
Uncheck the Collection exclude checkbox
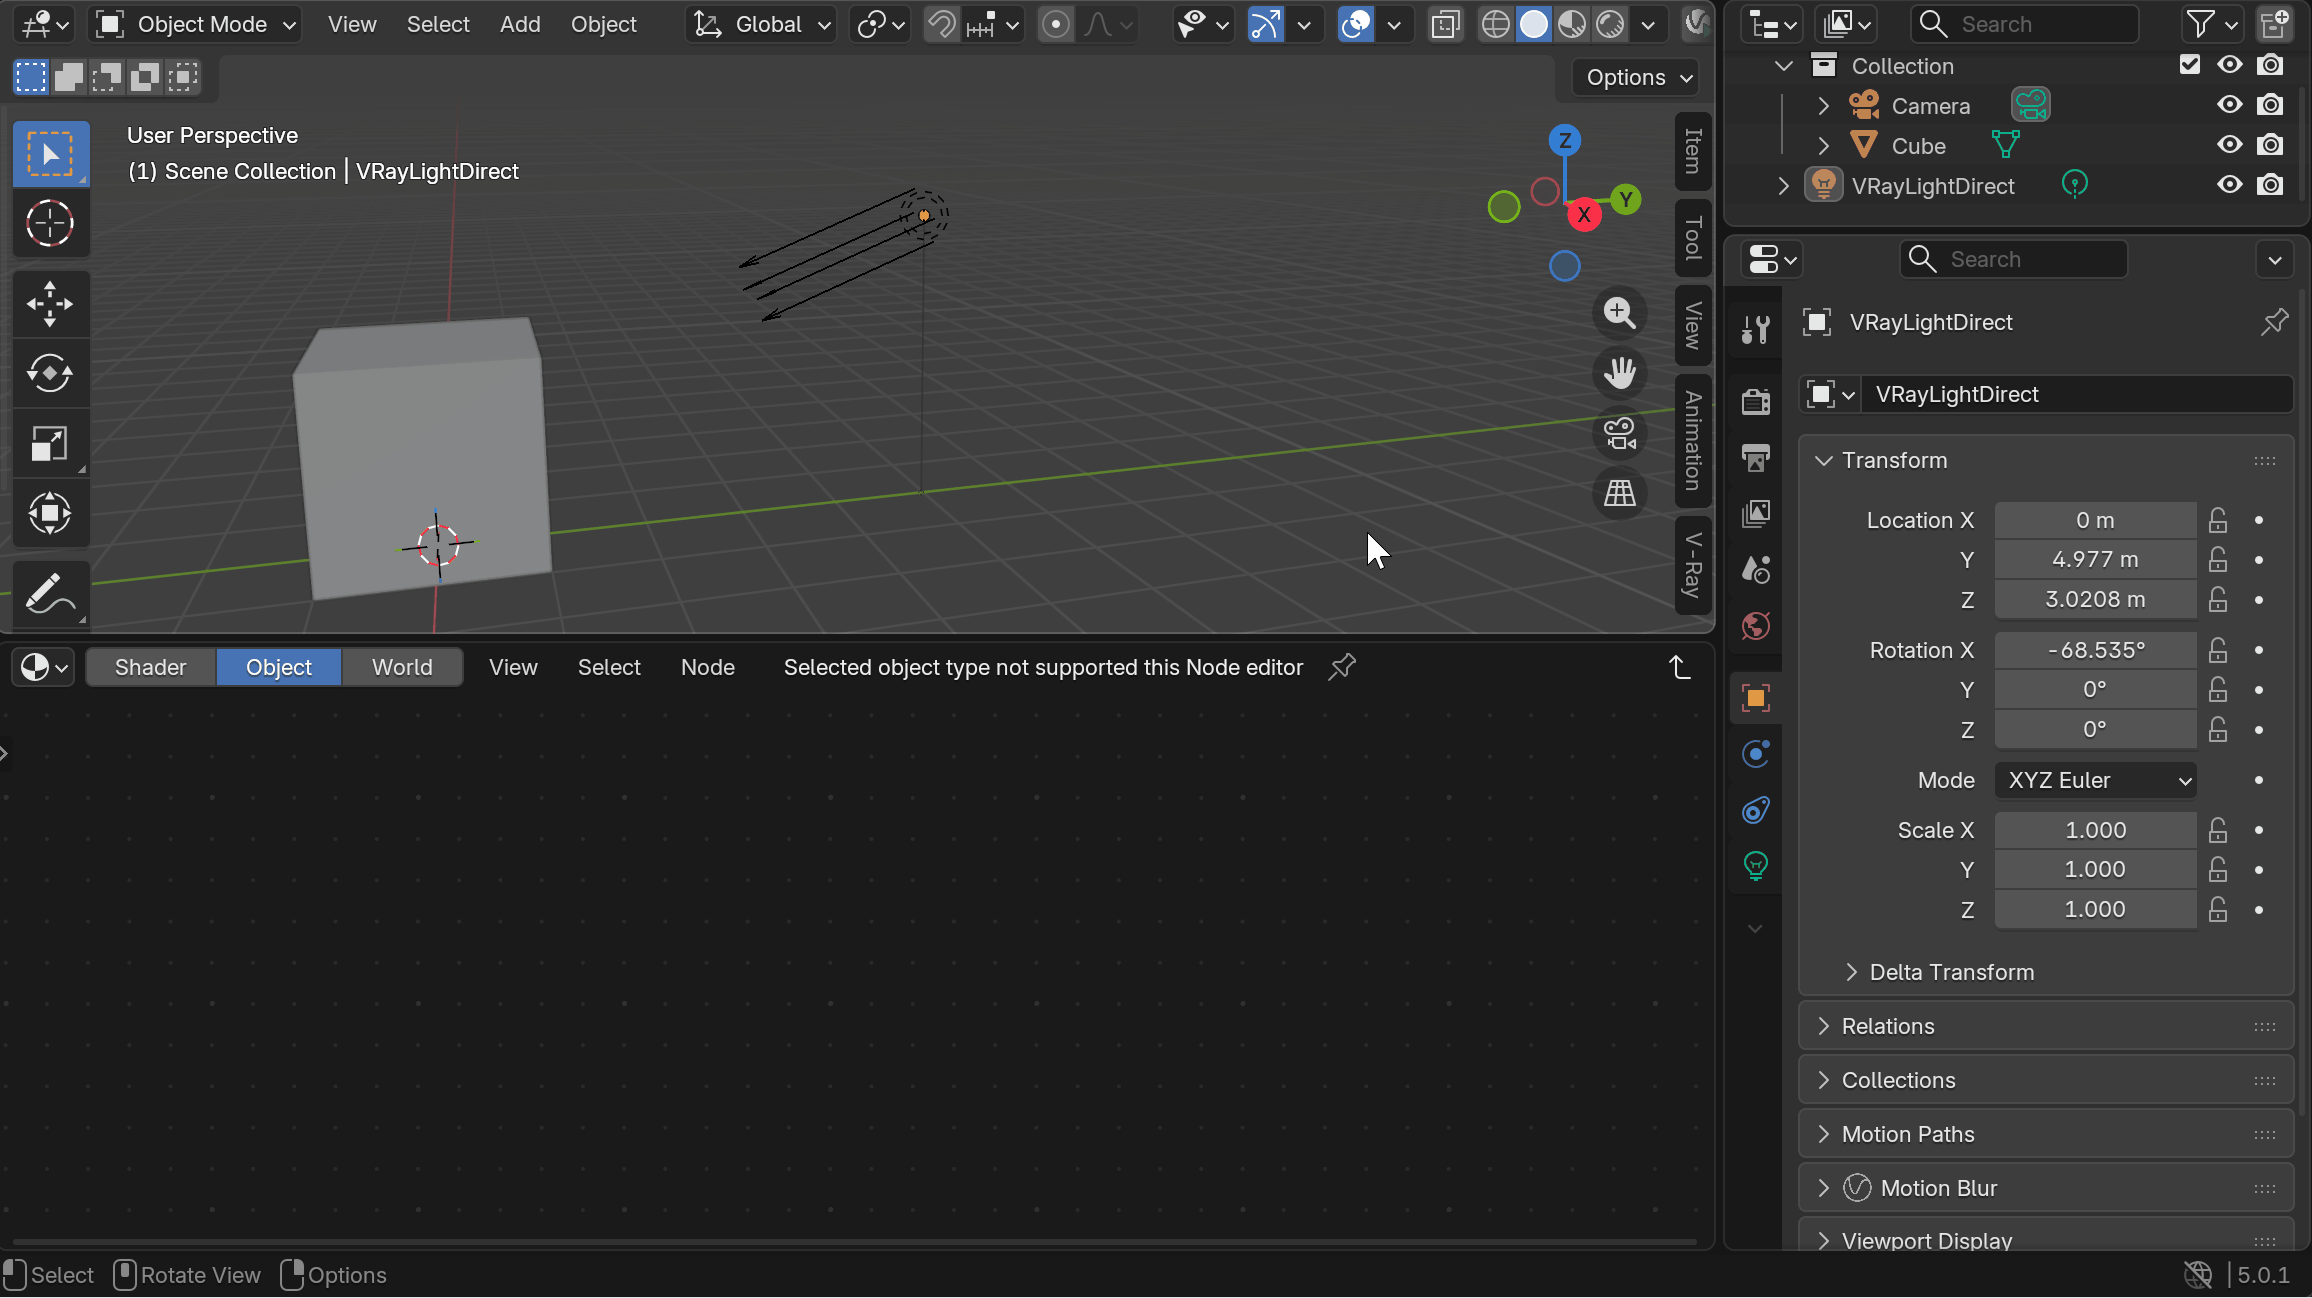click(2189, 65)
